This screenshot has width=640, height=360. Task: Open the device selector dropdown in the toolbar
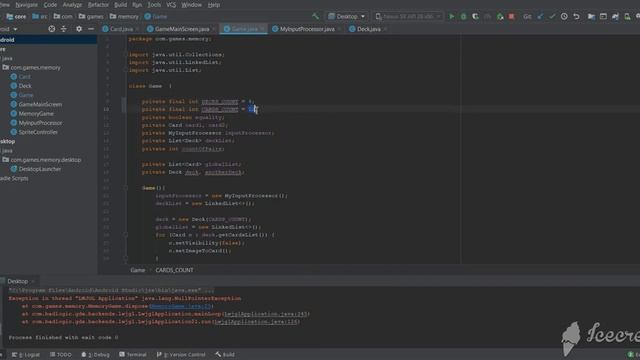pos(408,17)
